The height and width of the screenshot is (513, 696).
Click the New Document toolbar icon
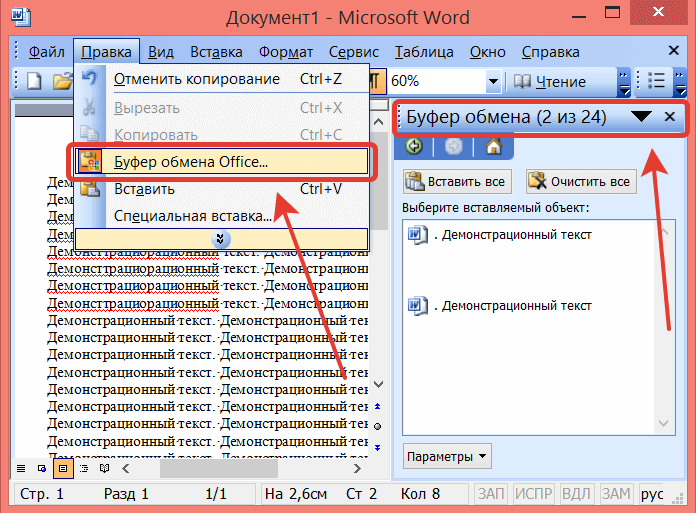tap(35, 81)
